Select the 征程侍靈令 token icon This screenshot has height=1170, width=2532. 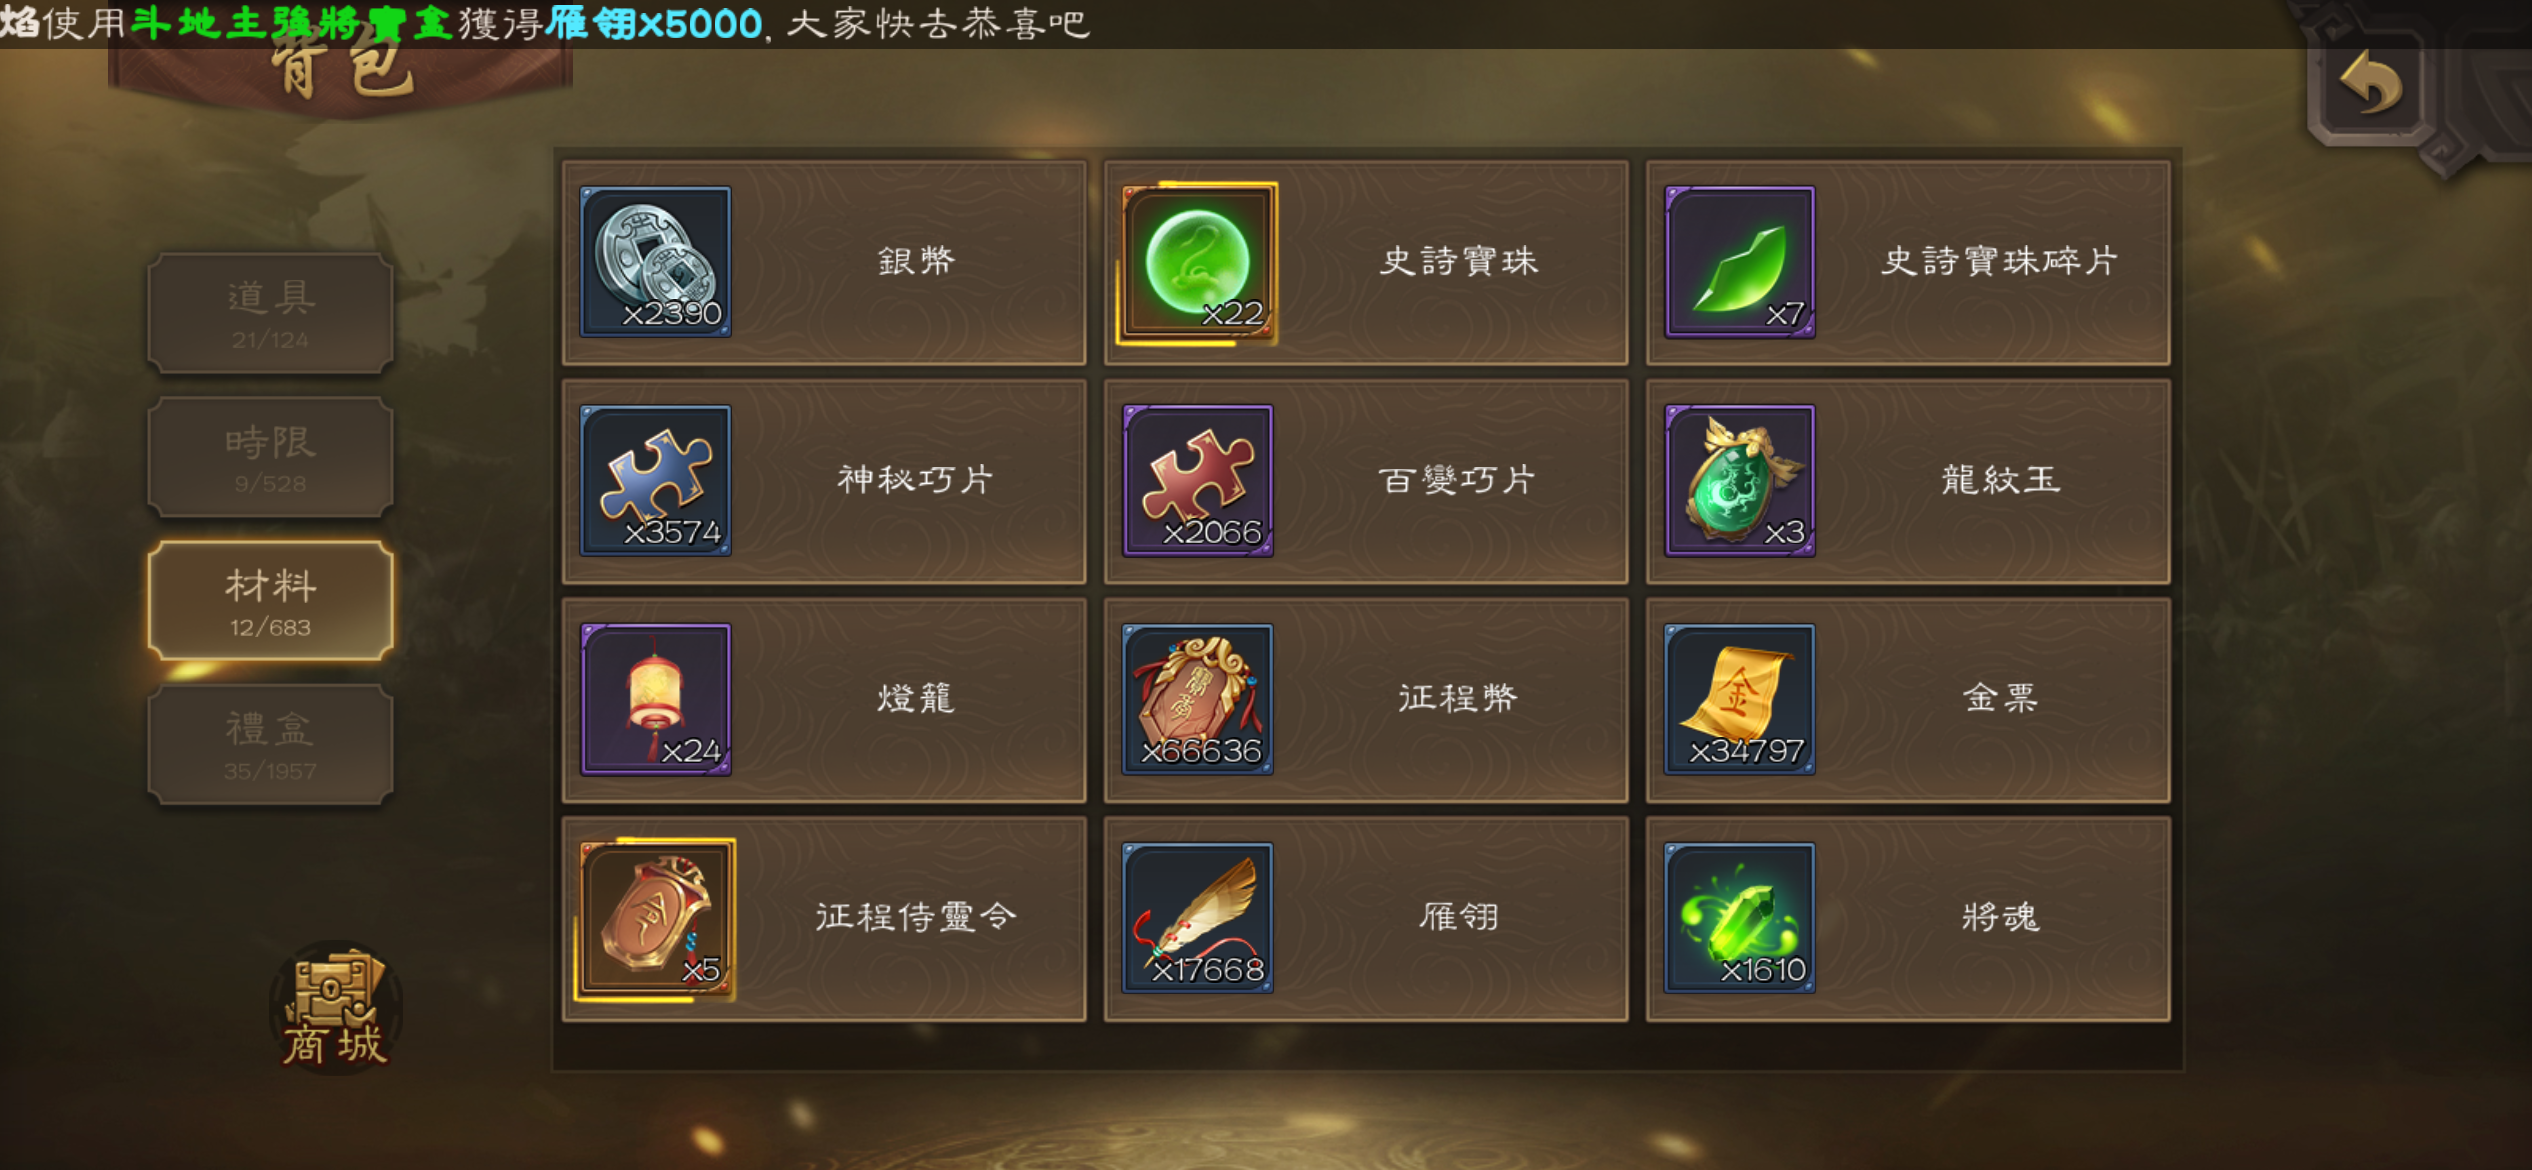point(655,919)
